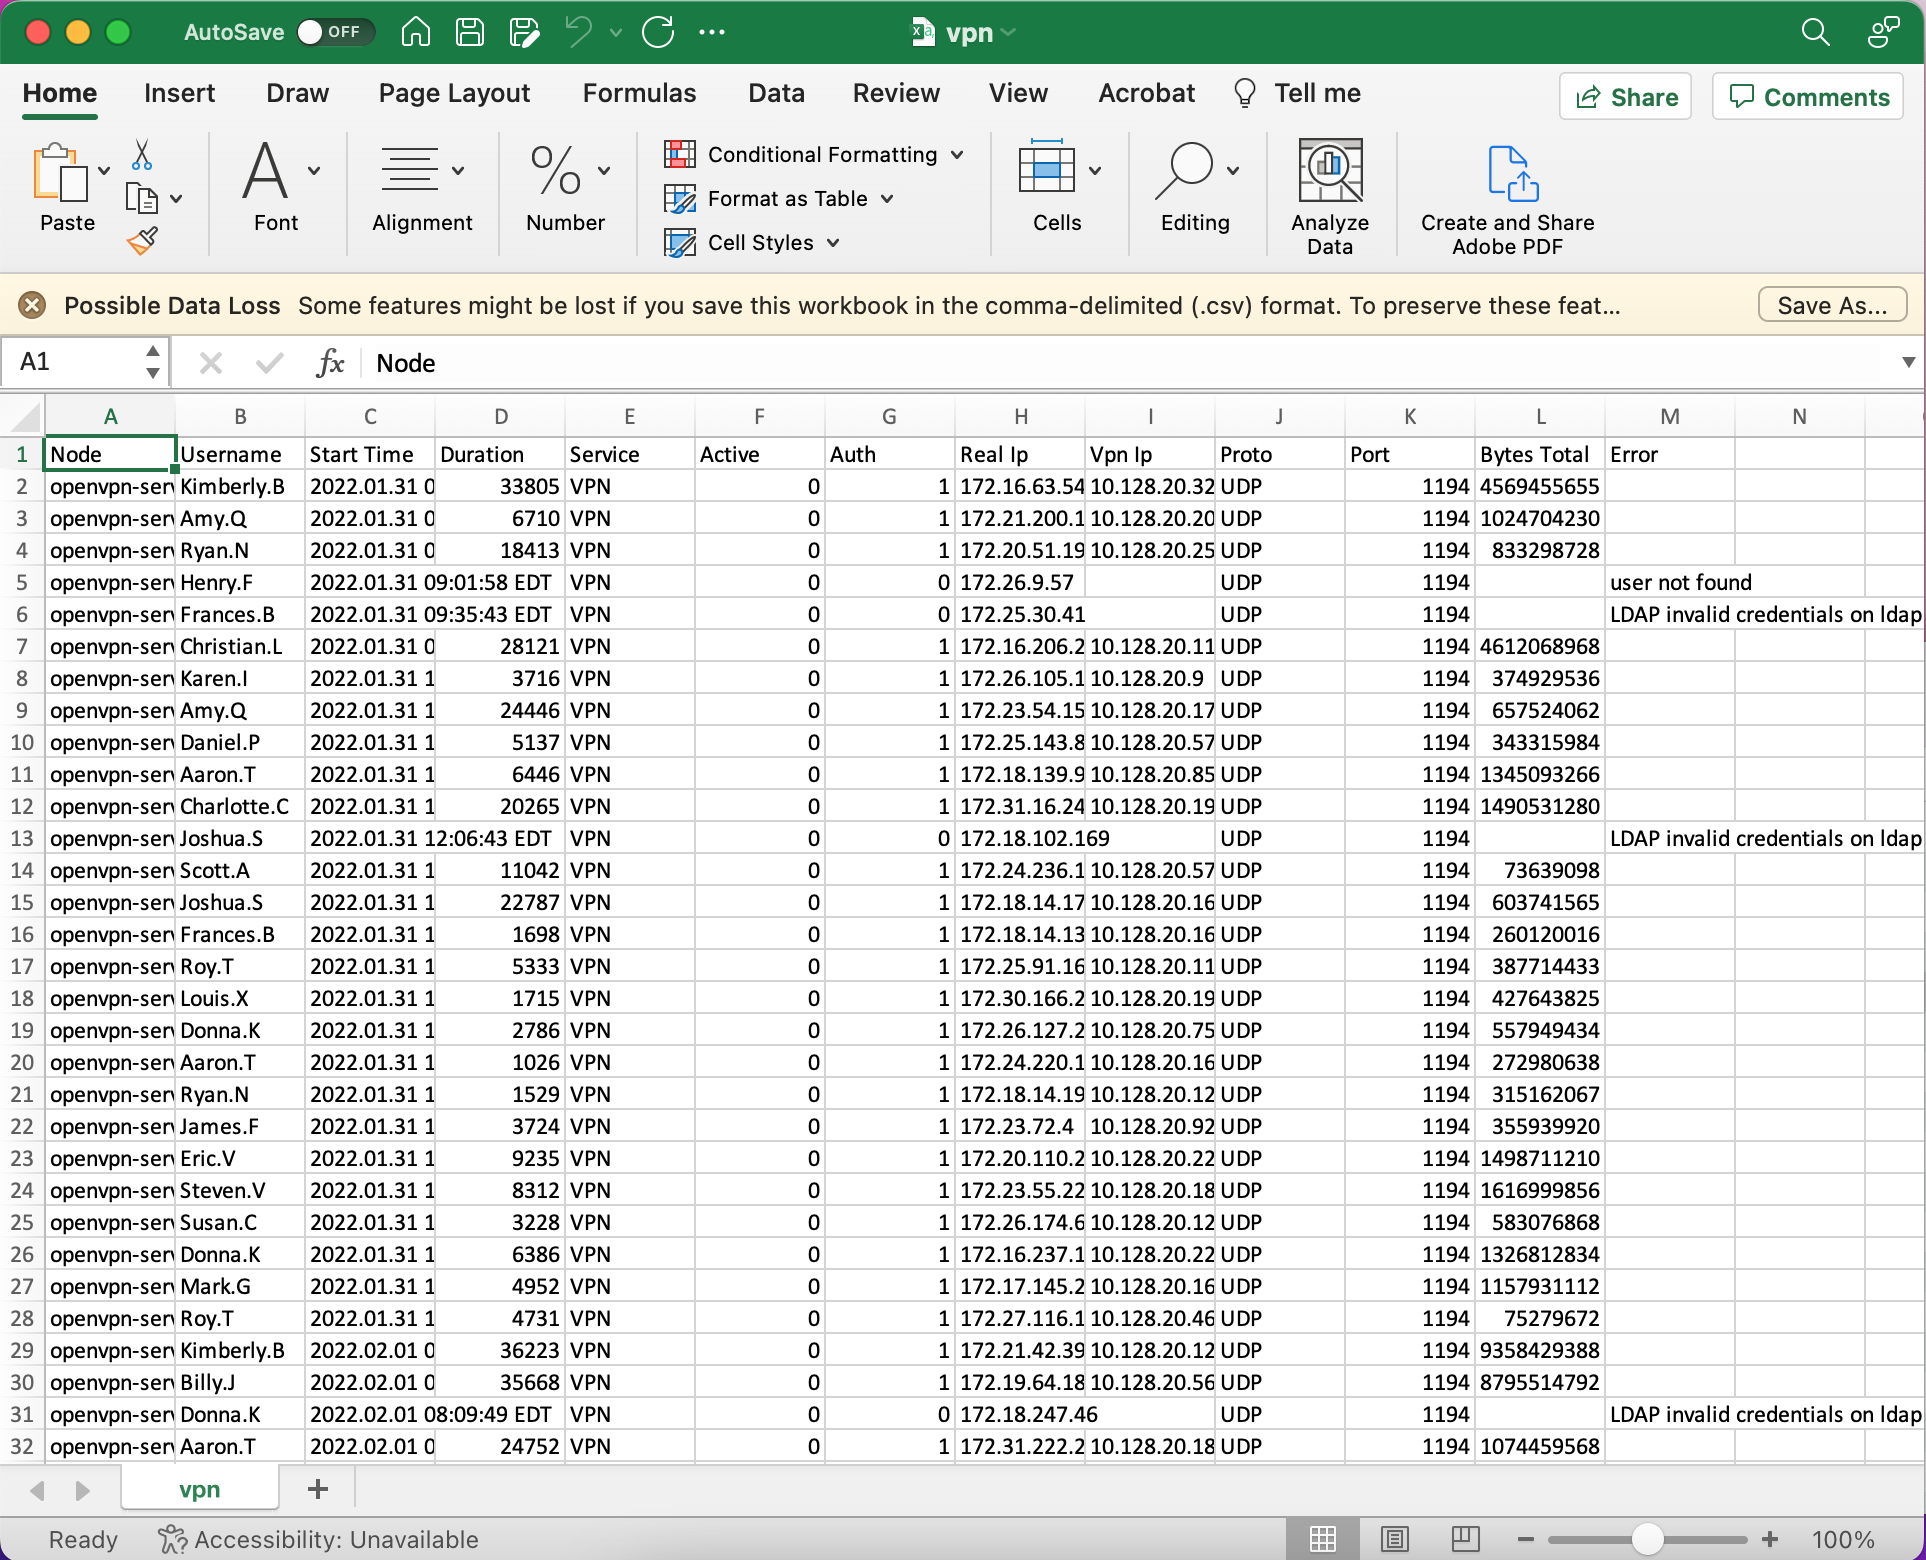Image resolution: width=1926 pixels, height=1560 pixels.
Task: Click the Add Sheet plus button
Action: pyautogui.click(x=317, y=1492)
